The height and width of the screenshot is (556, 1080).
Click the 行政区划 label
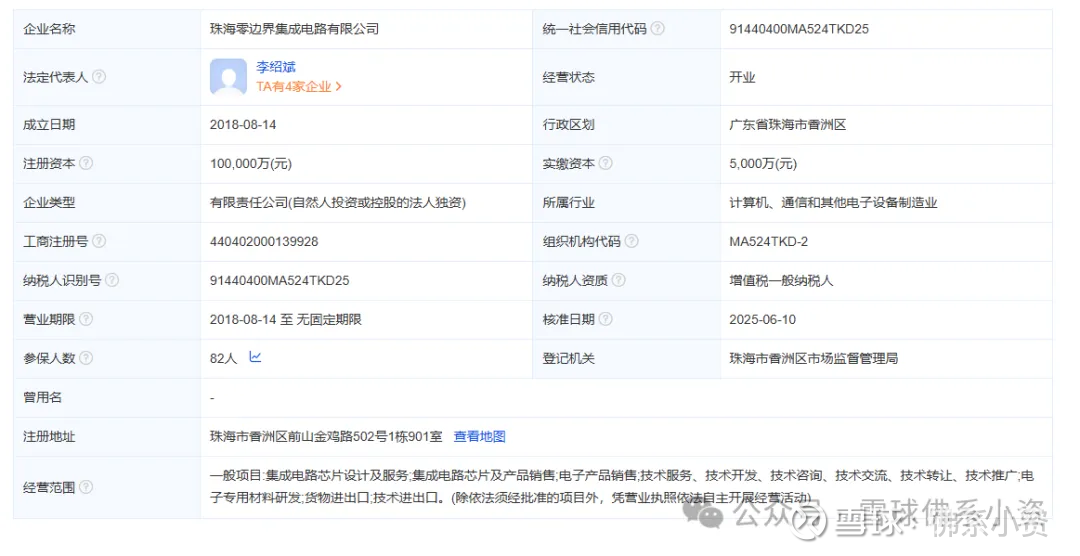click(x=568, y=125)
